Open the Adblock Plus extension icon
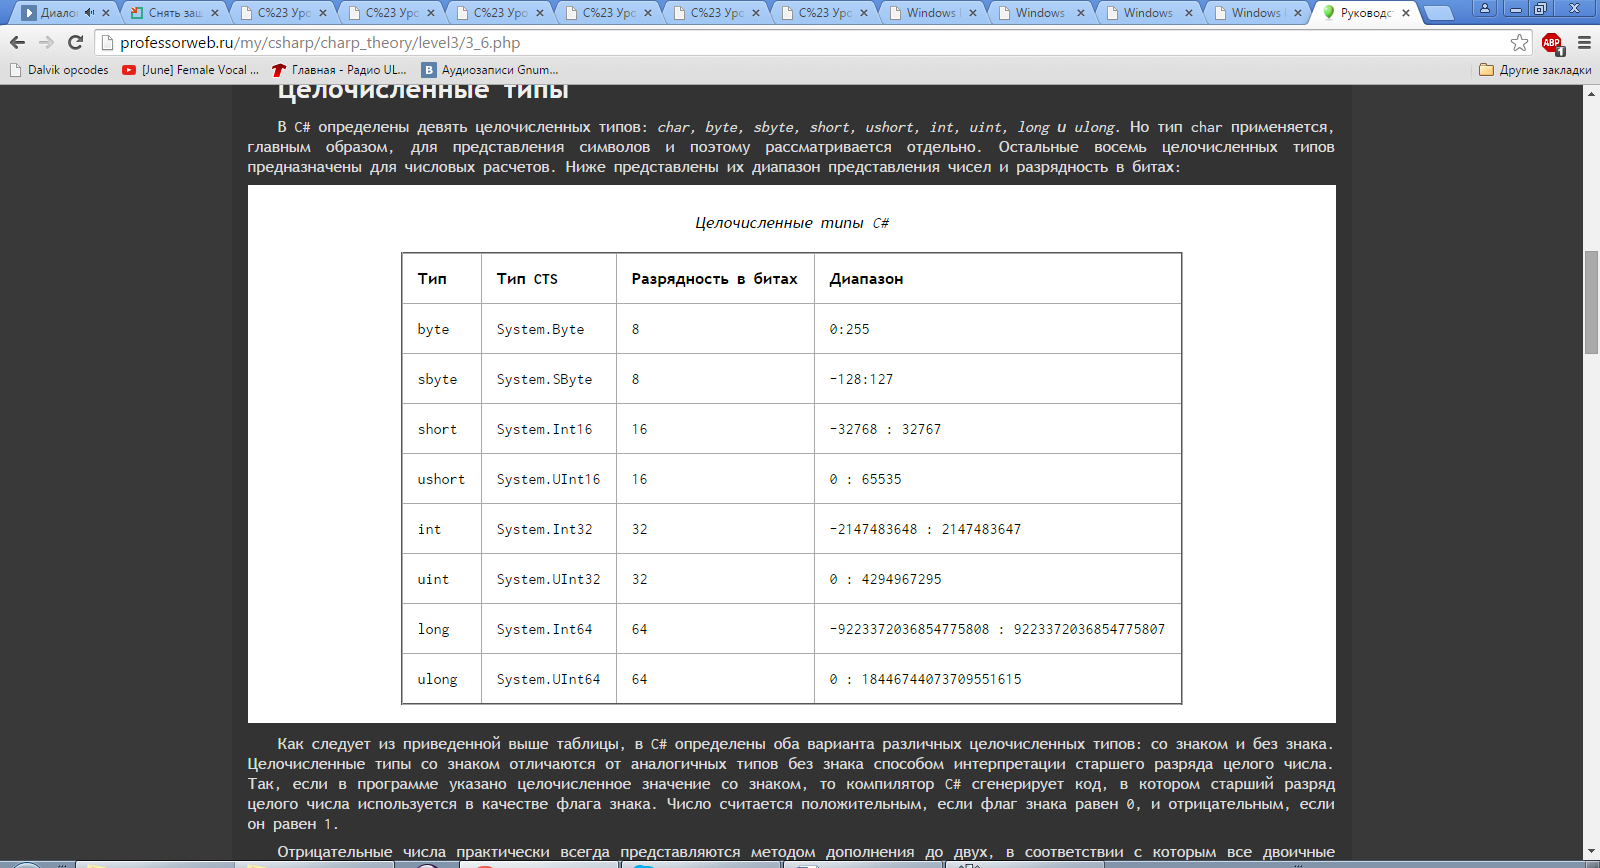 pos(1552,43)
